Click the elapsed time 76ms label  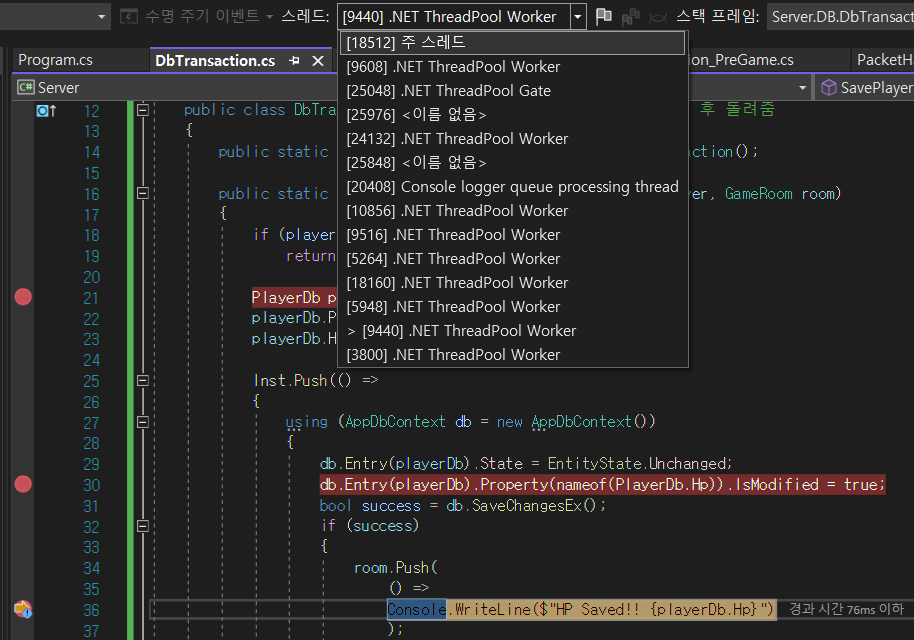pos(845,609)
